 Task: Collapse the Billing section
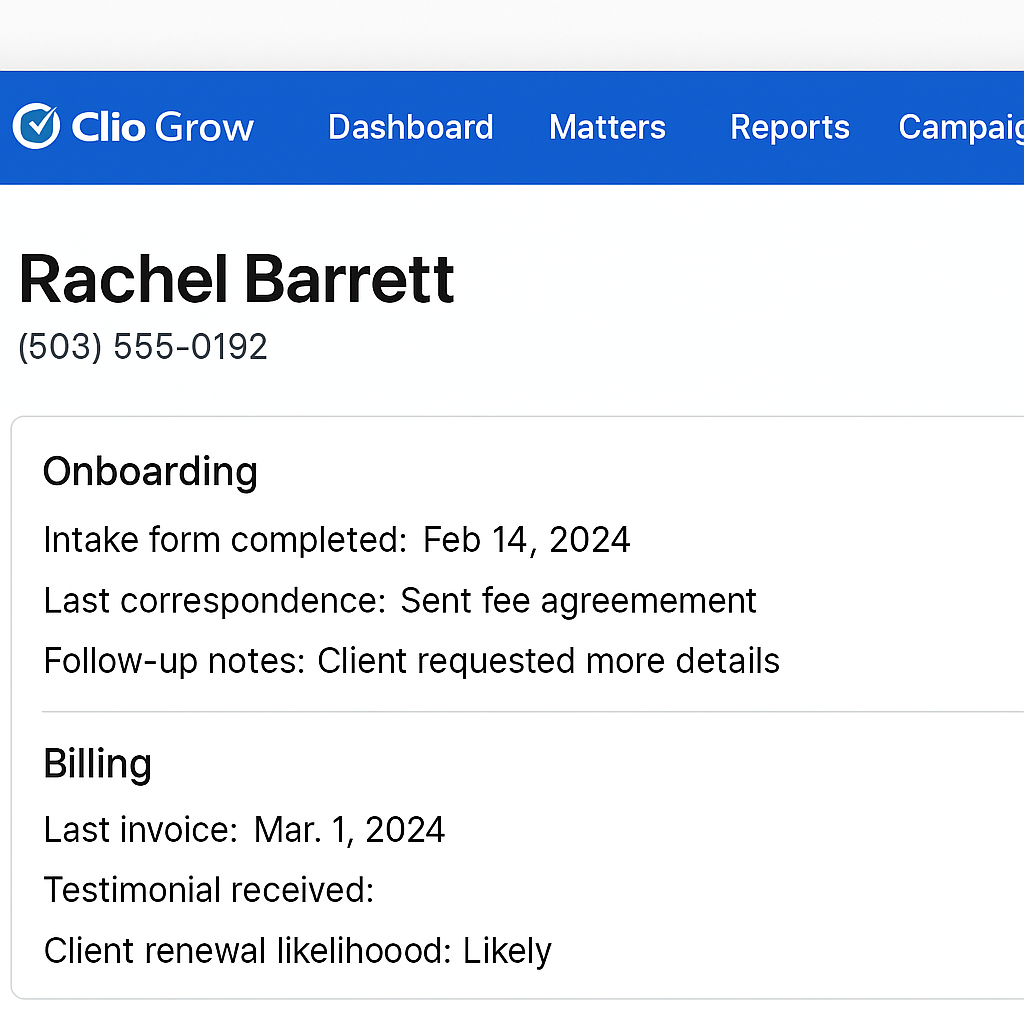tap(97, 763)
